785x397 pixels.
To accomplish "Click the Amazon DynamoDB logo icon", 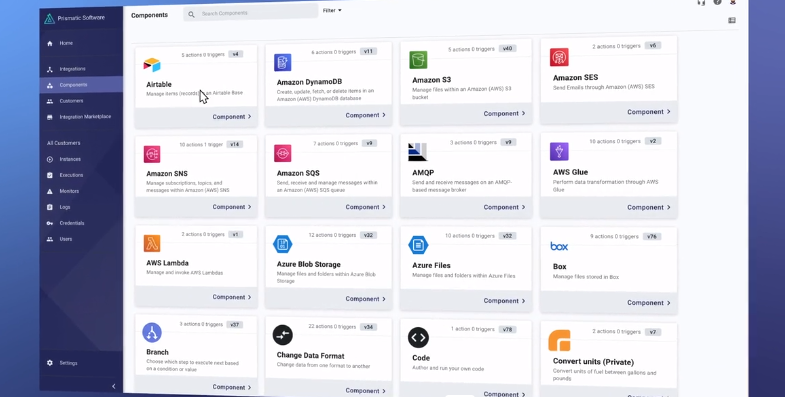I will [282, 63].
